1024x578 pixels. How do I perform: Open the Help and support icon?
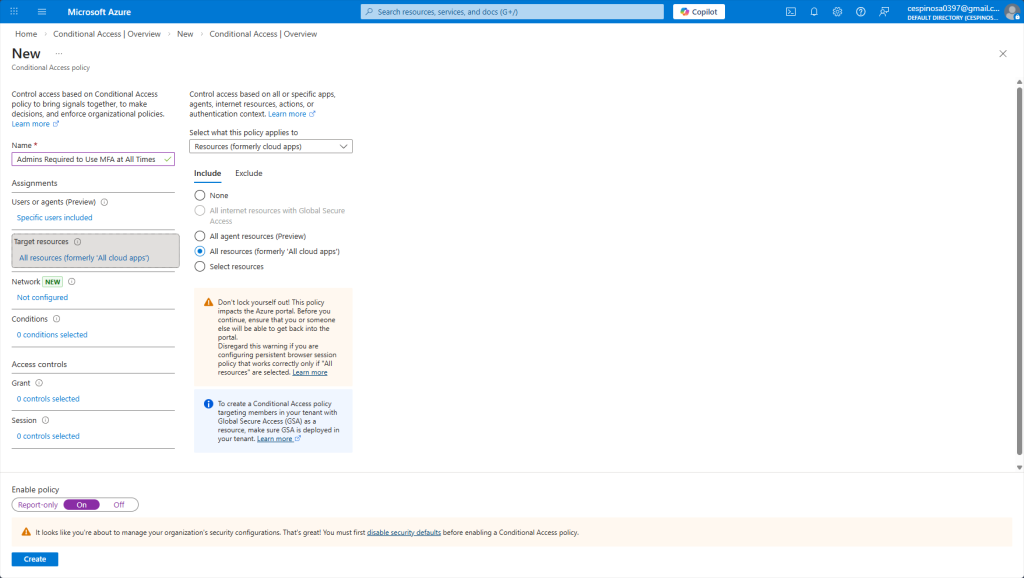[x=860, y=12]
